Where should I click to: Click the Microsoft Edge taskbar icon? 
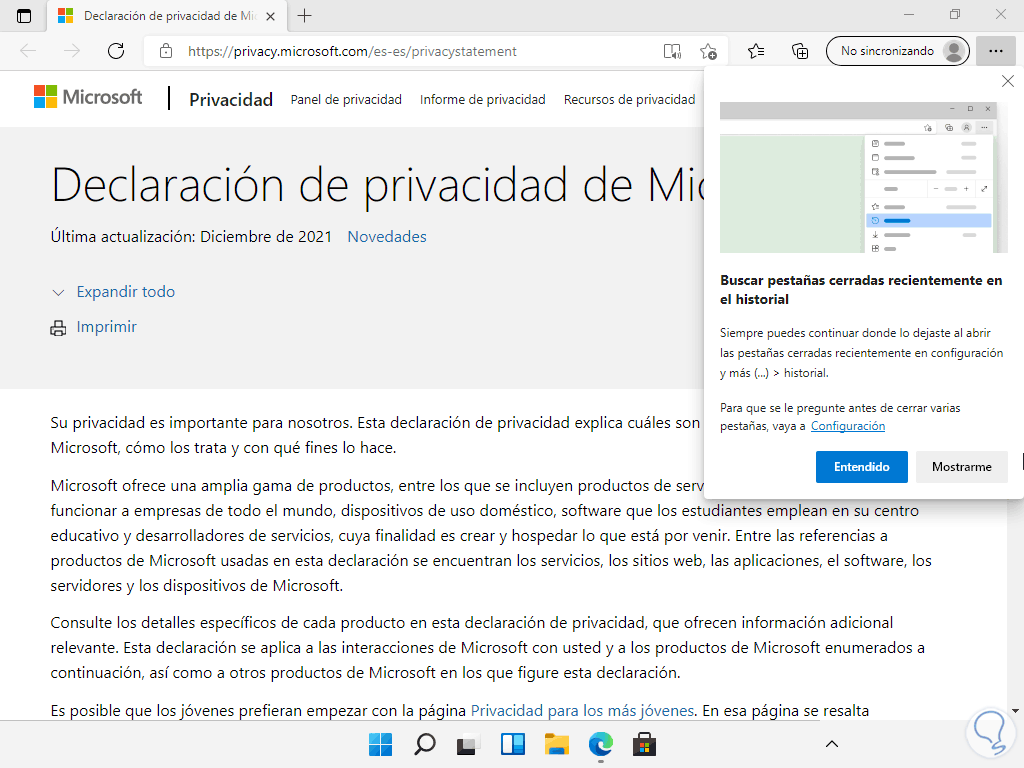click(x=600, y=744)
